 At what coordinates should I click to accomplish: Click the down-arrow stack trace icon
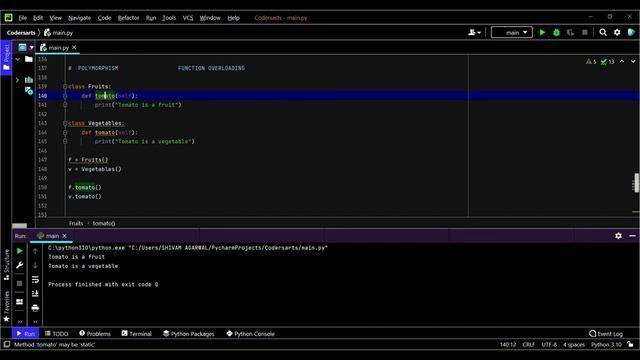tap(35, 265)
